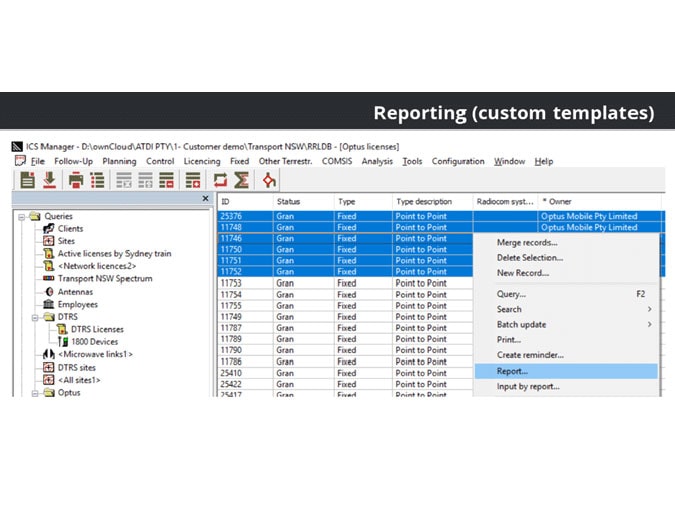Close the left queries panel
Image resolution: width=675 pixels, height=532 pixels.
(x=206, y=199)
